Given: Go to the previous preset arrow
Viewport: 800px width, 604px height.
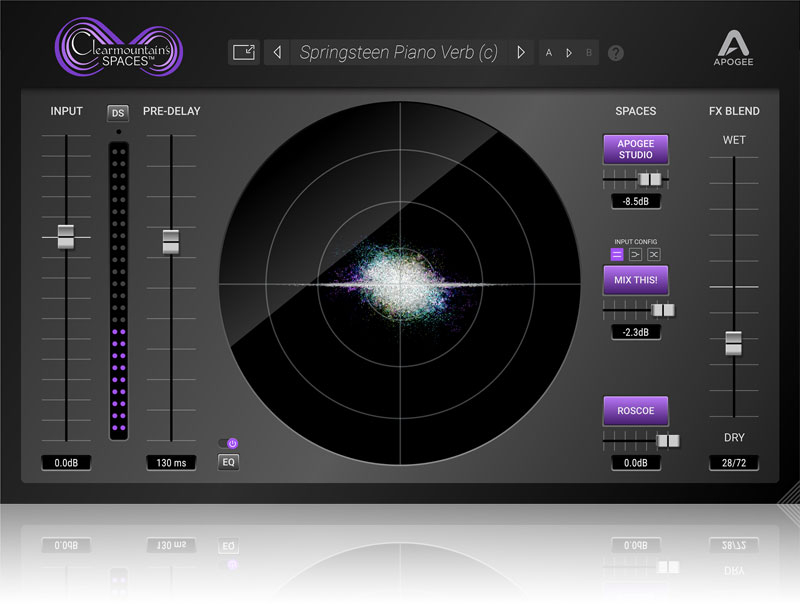Looking at the screenshot, I should point(278,53).
